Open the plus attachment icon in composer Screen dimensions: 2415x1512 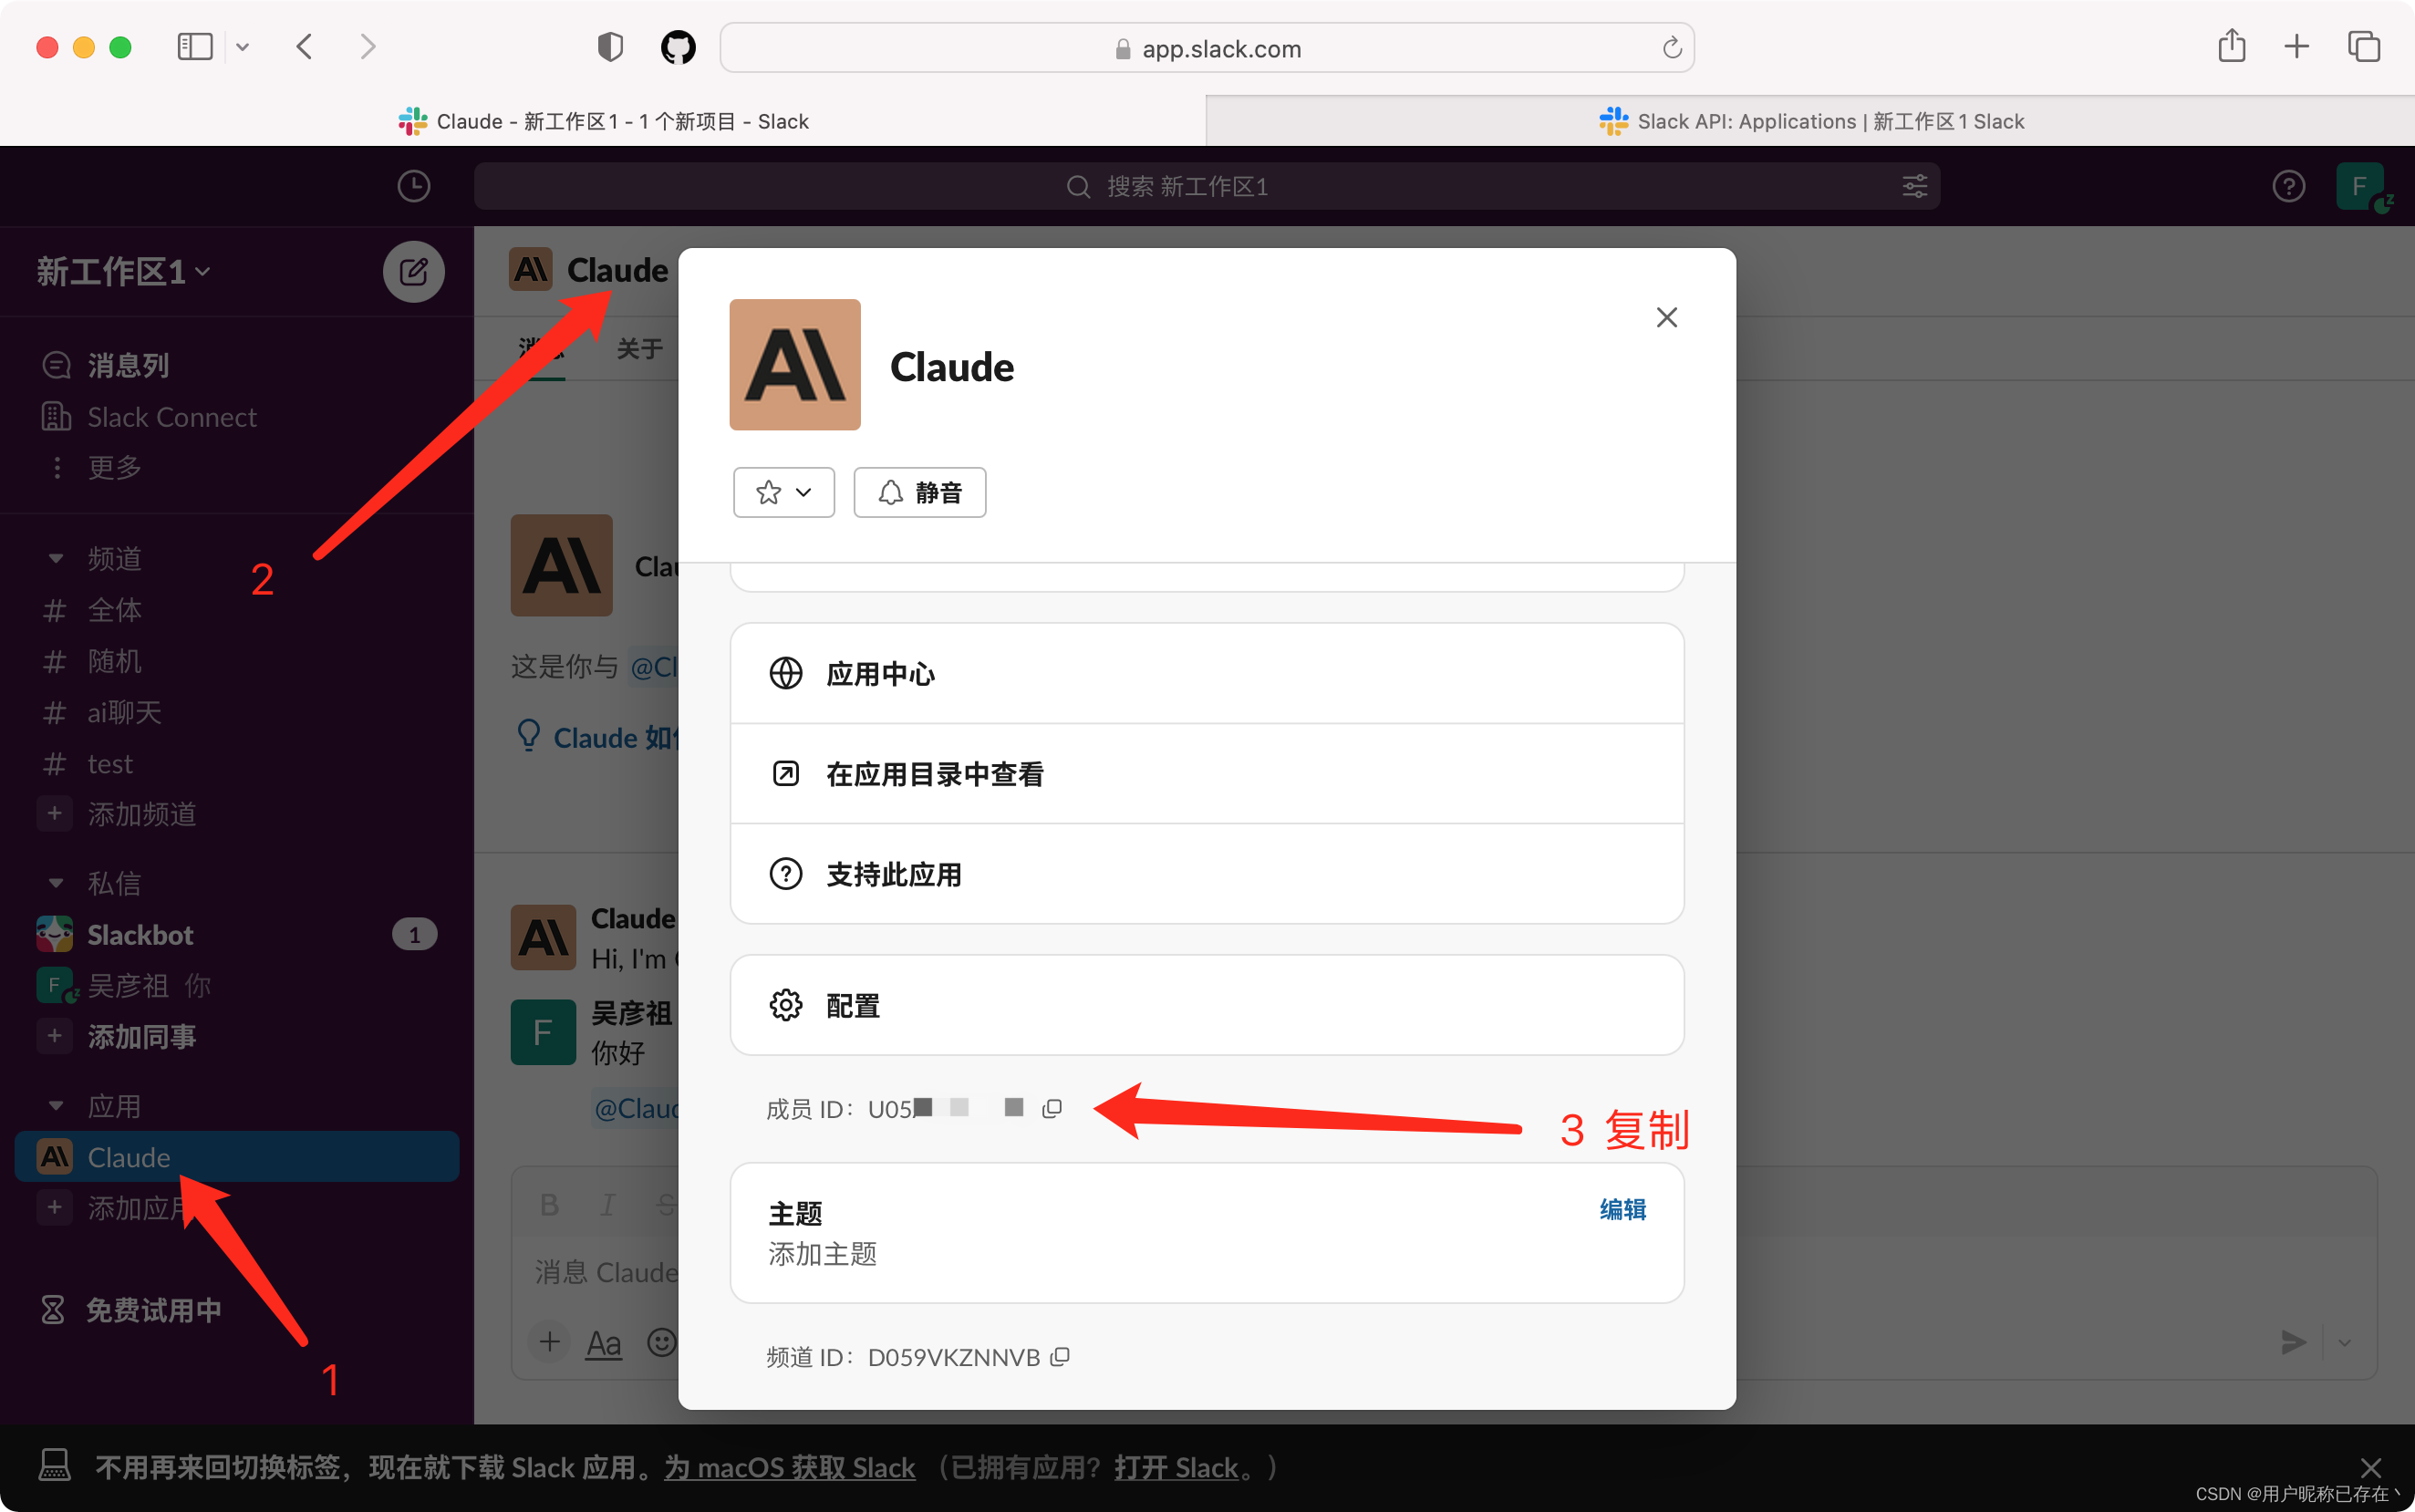click(x=548, y=1342)
